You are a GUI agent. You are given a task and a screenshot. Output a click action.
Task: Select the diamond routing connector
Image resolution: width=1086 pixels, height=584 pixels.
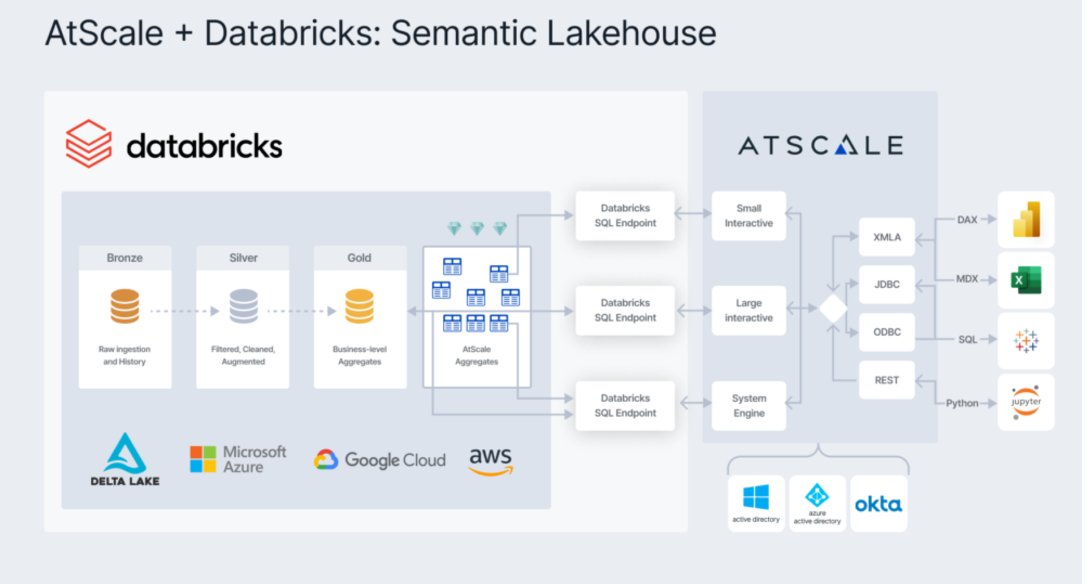click(x=832, y=309)
